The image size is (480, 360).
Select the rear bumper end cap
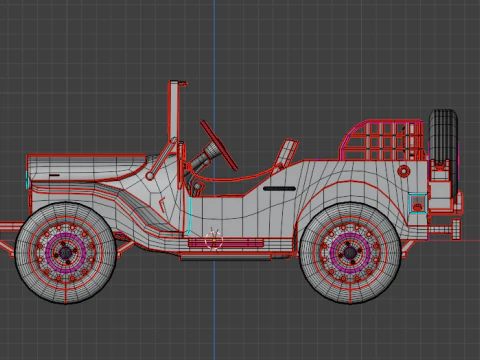click(455, 229)
